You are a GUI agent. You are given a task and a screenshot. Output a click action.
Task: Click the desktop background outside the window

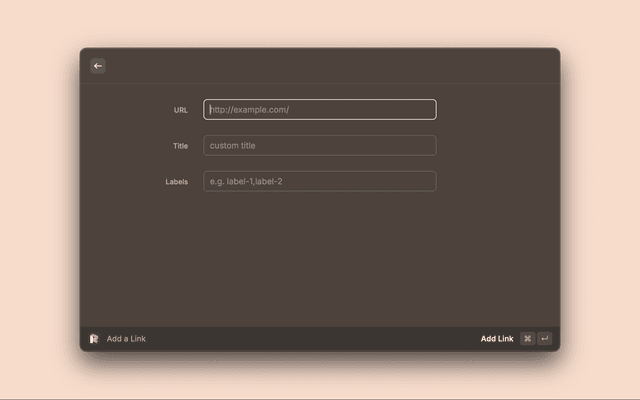[x=40, y=200]
